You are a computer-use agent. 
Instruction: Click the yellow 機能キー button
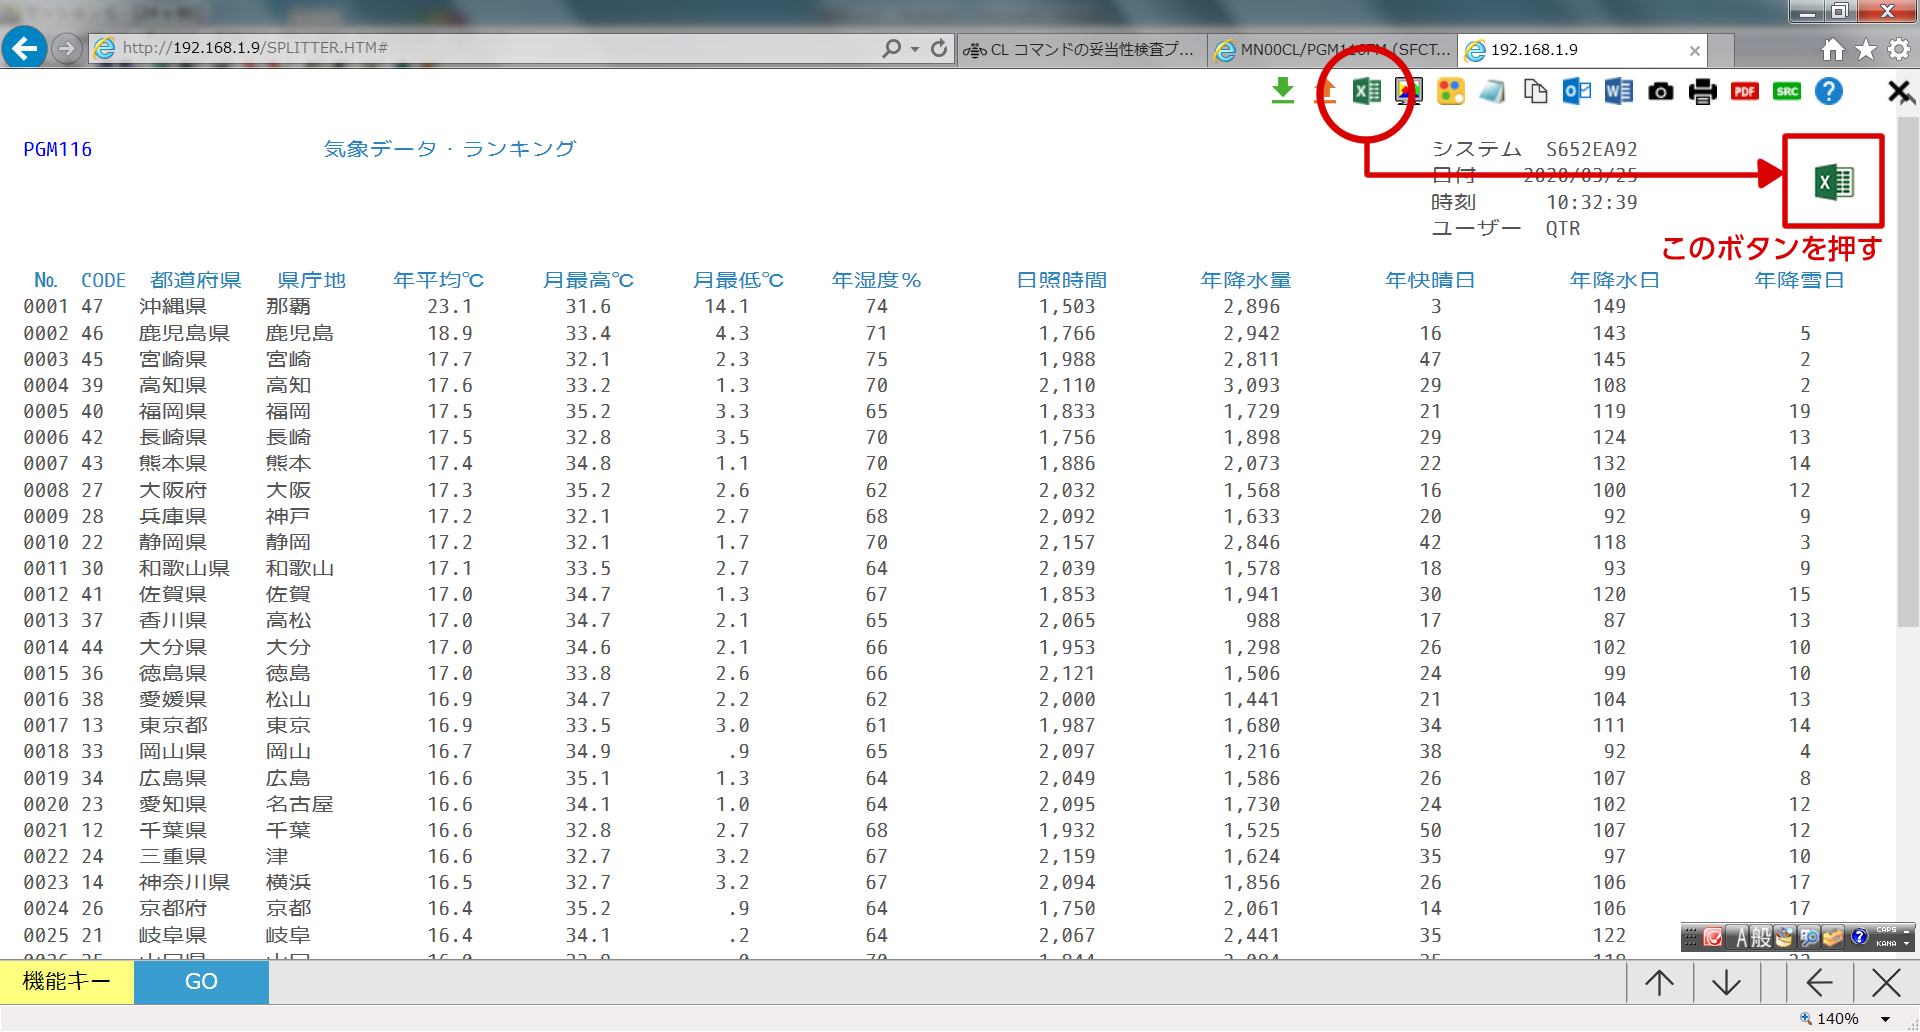(67, 982)
